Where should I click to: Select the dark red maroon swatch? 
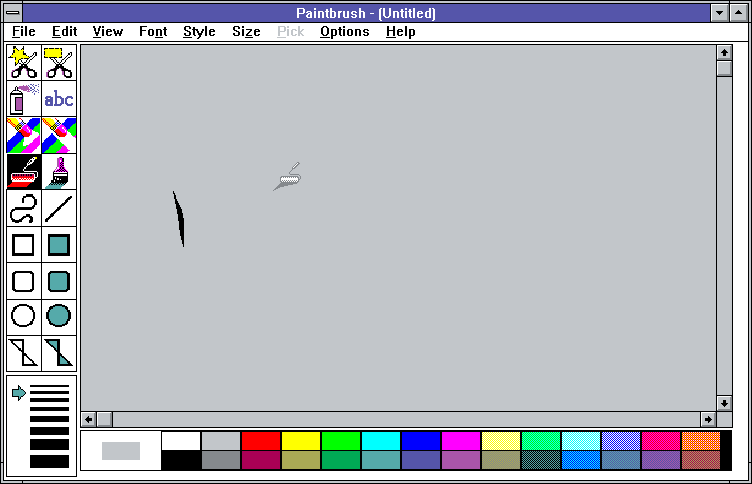click(x=261, y=460)
